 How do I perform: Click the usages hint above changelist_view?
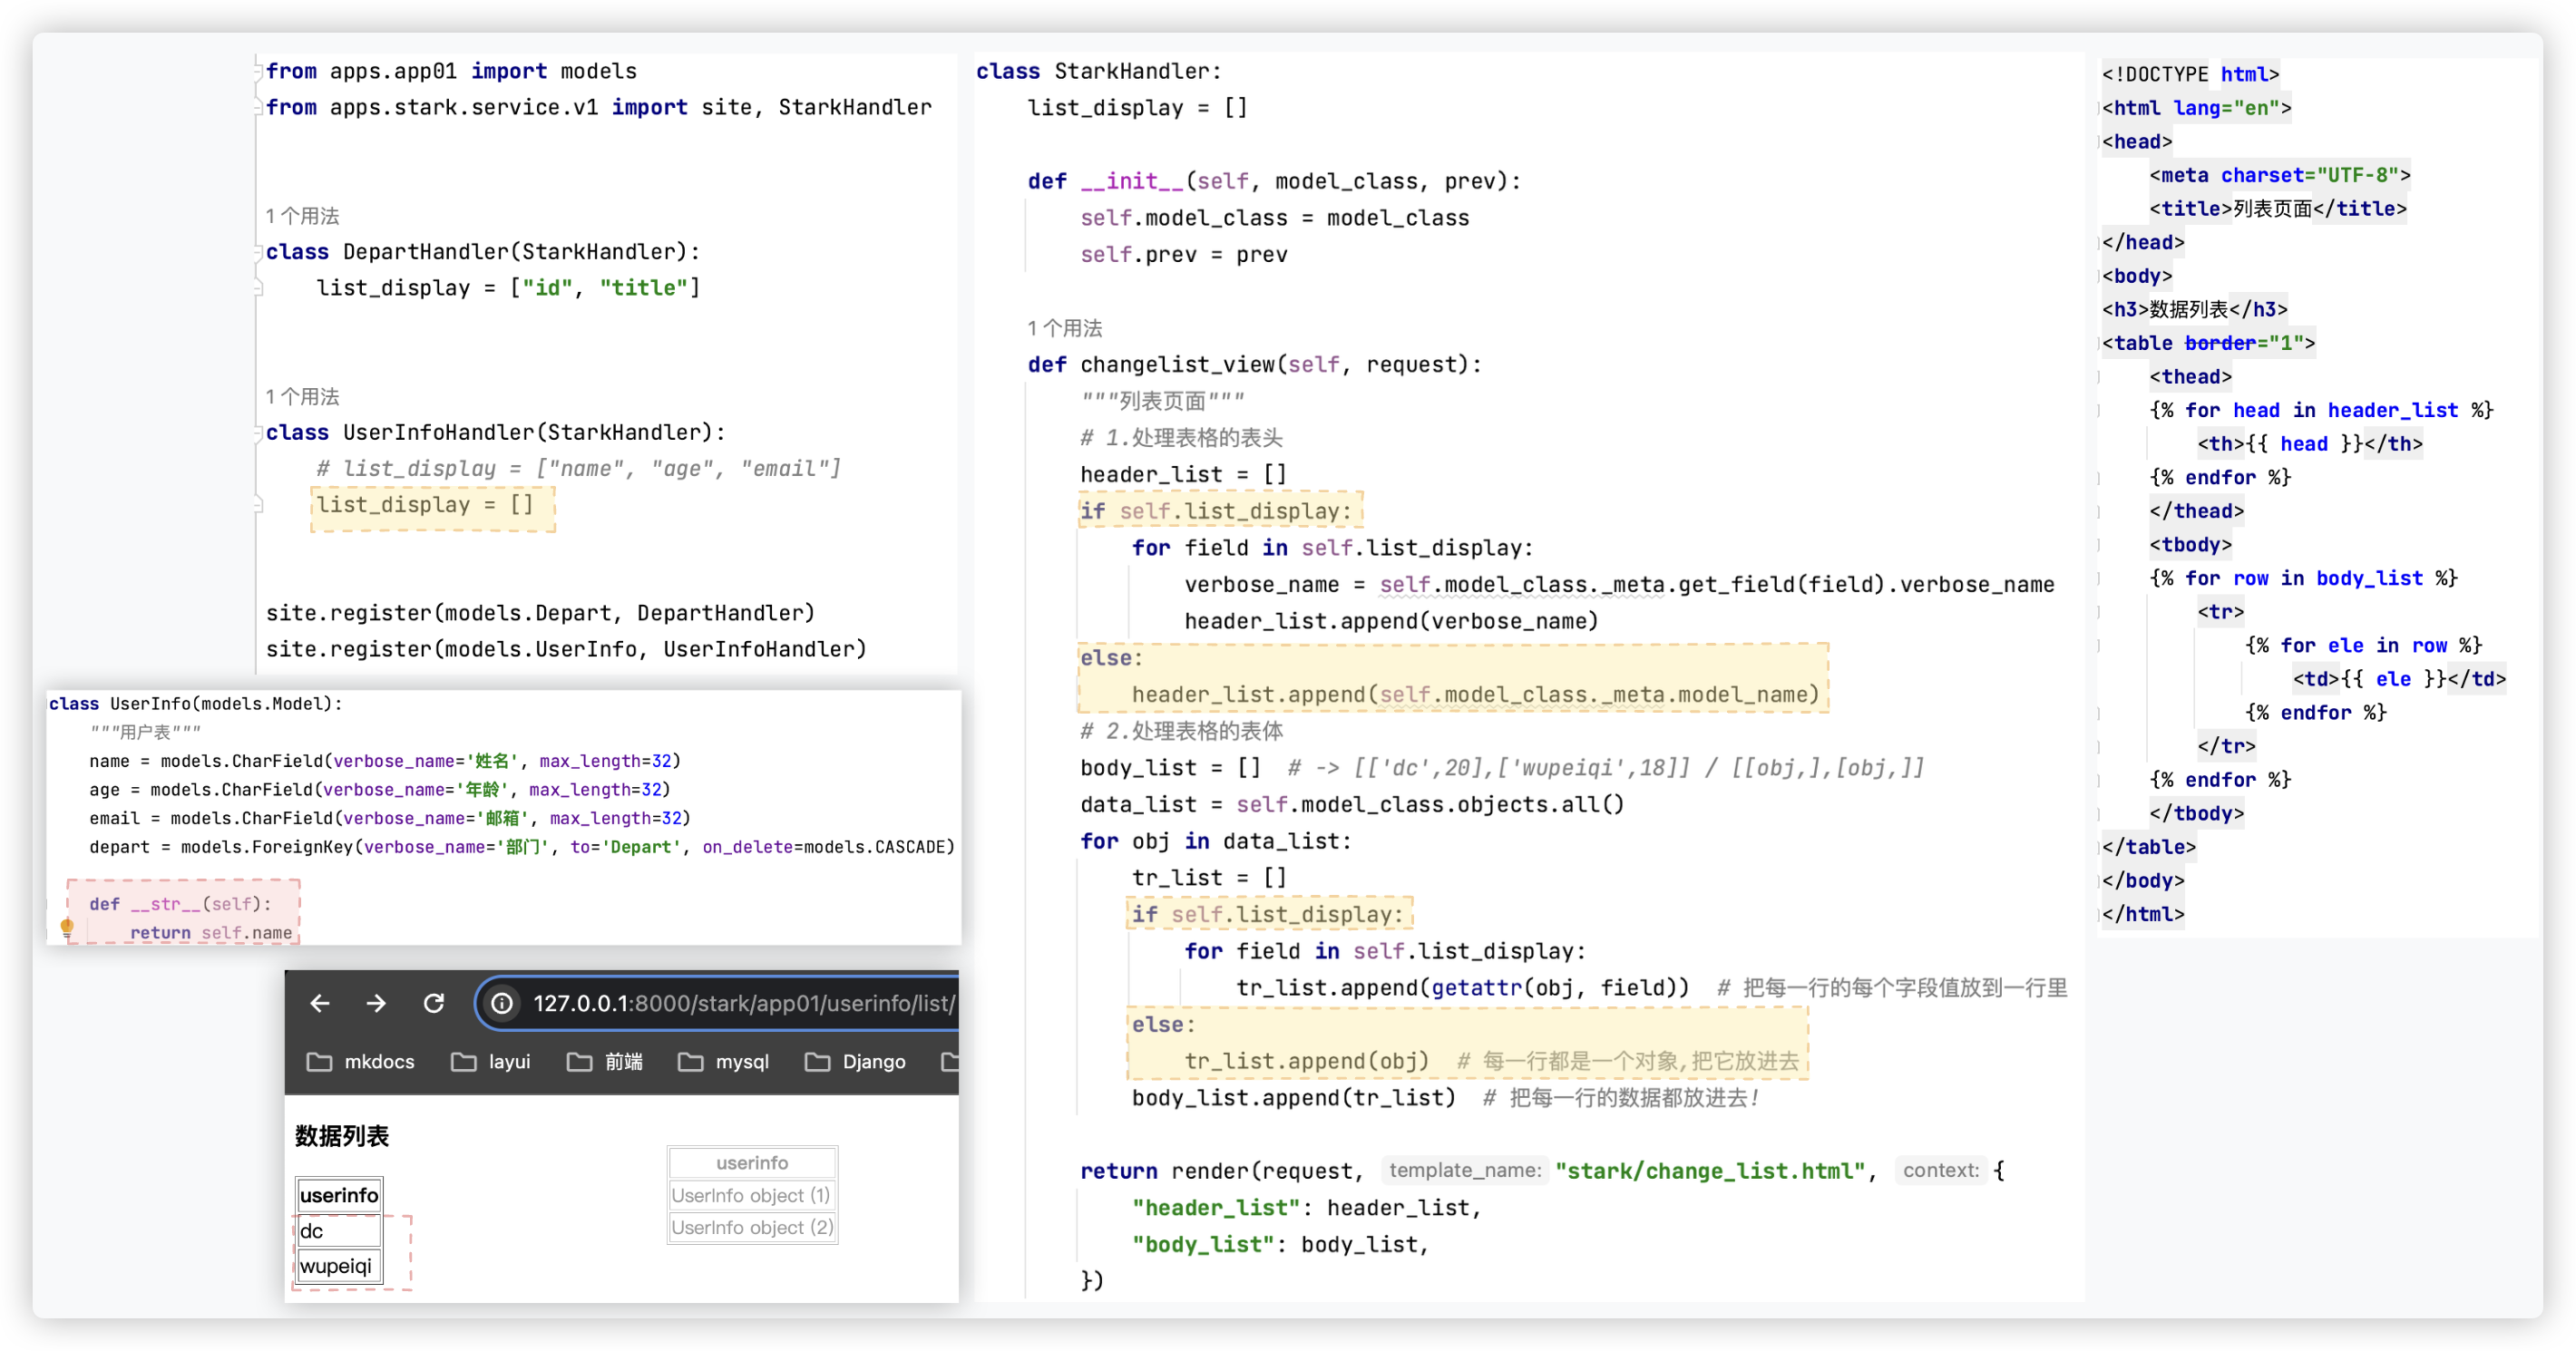(x=1064, y=328)
